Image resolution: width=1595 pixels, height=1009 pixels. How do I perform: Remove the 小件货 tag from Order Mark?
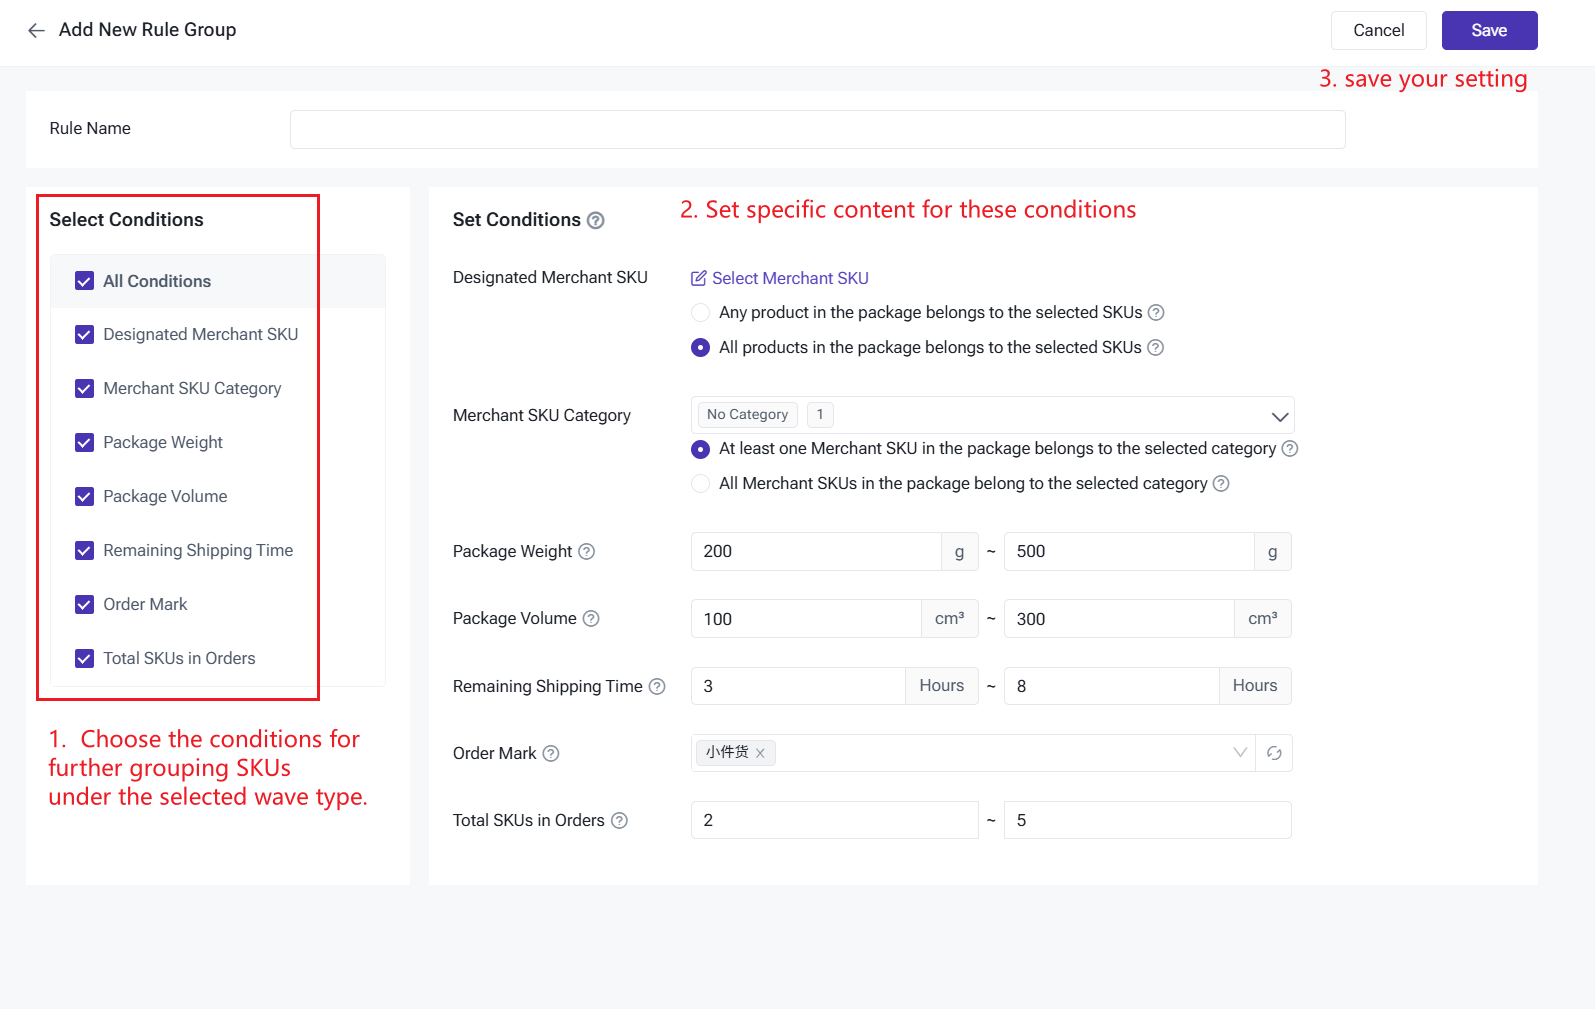[x=760, y=754]
